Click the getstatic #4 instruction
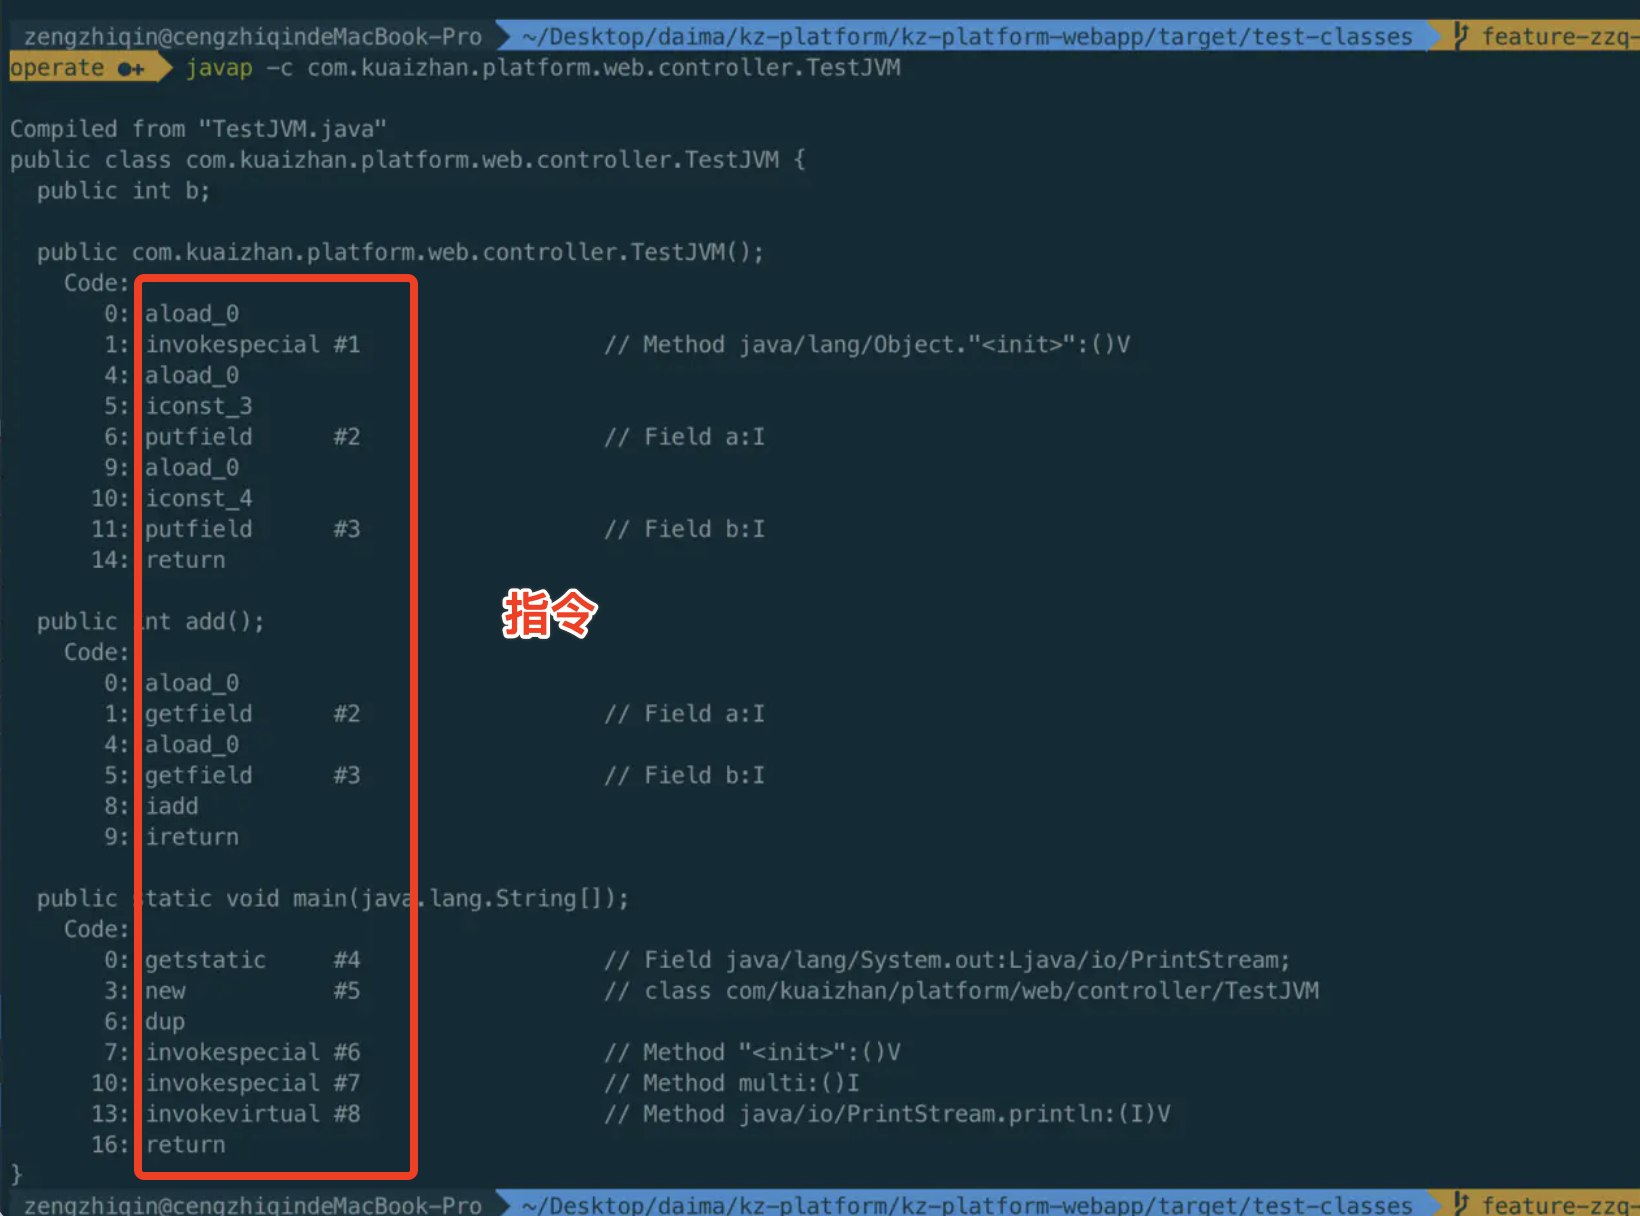Image resolution: width=1640 pixels, height=1216 pixels. 253,960
